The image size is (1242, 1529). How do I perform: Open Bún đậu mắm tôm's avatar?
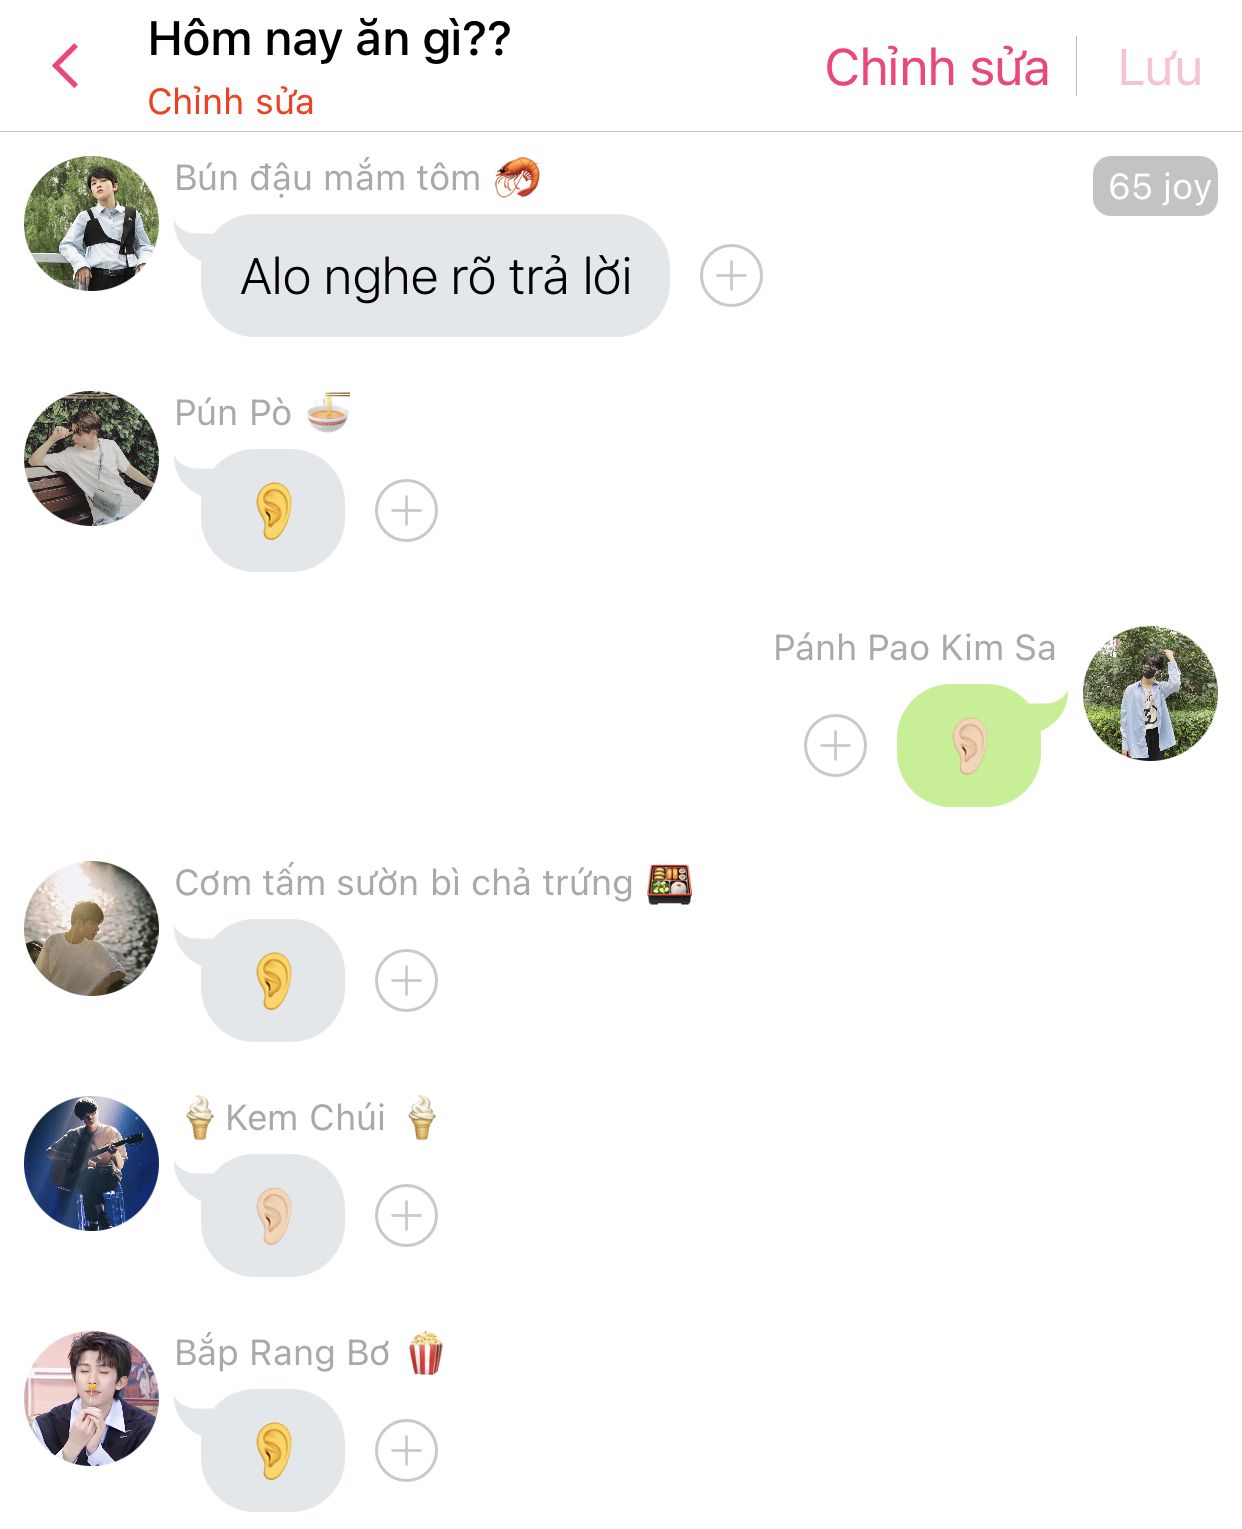91,223
